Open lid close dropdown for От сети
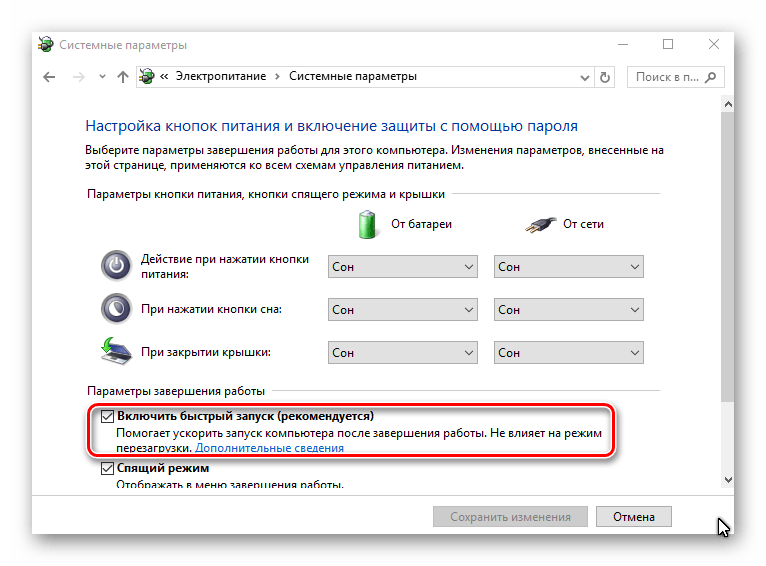The image size is (766, 566). click(x=569, y=353)
